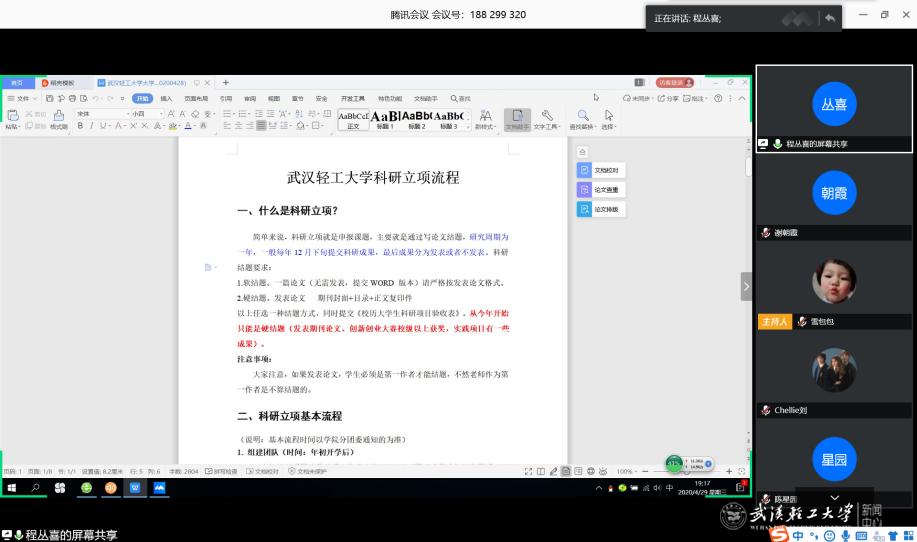Select the Format Painter brush icon
The width and height of the screenshot is (917, 542).
(58, 116)
